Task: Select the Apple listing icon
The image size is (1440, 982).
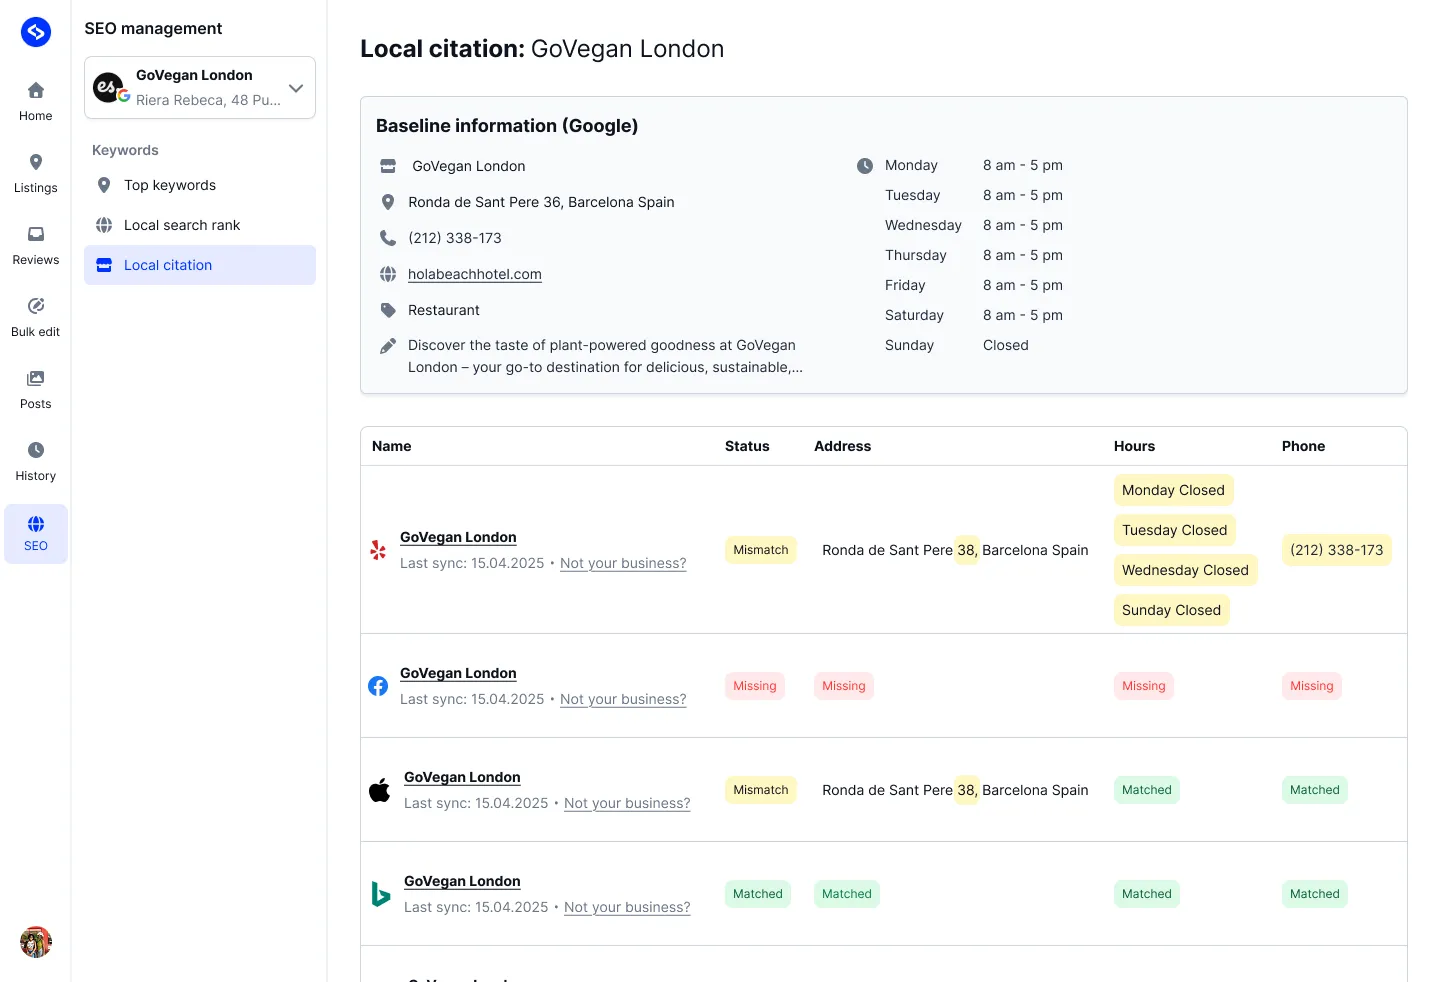Action: click(x=379, y=790)
